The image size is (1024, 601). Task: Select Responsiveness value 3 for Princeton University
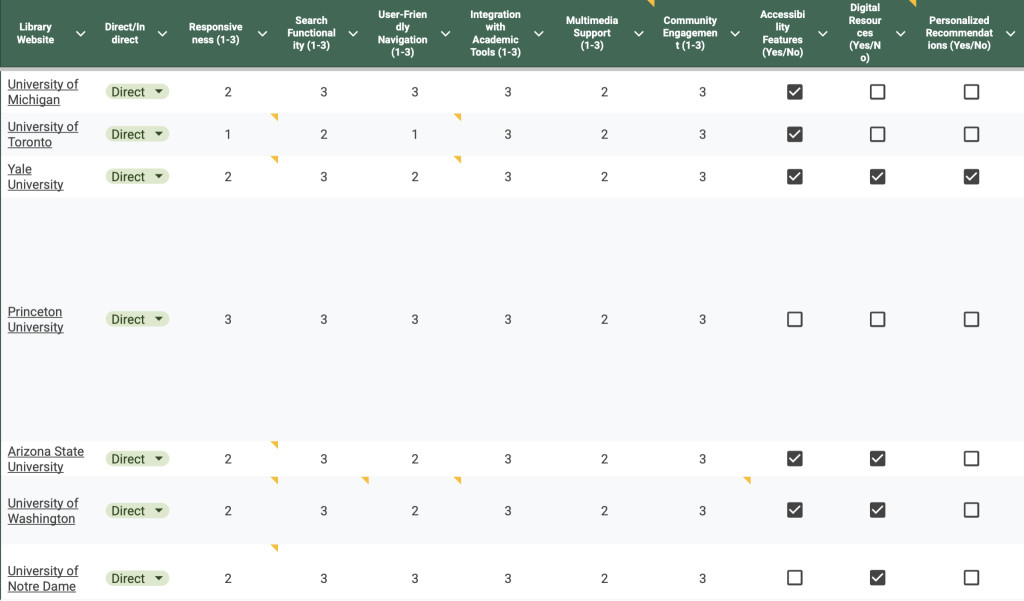click(228, 319)
